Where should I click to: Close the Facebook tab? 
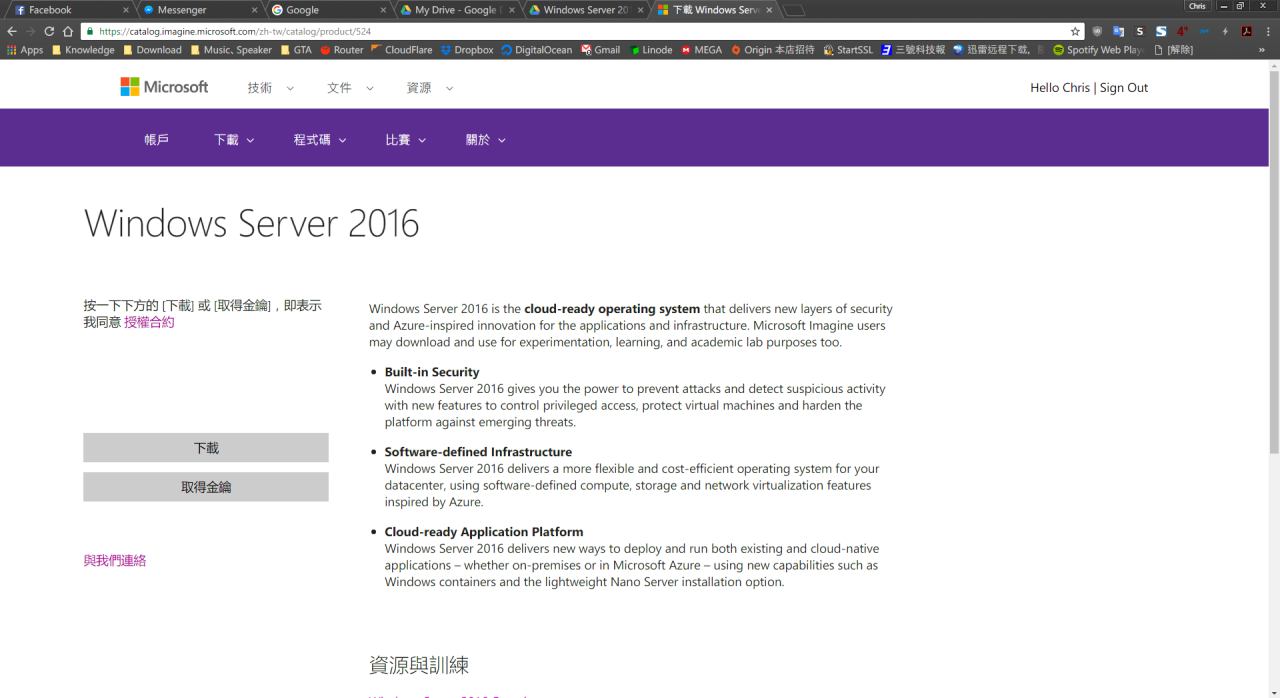coord(126,10)
